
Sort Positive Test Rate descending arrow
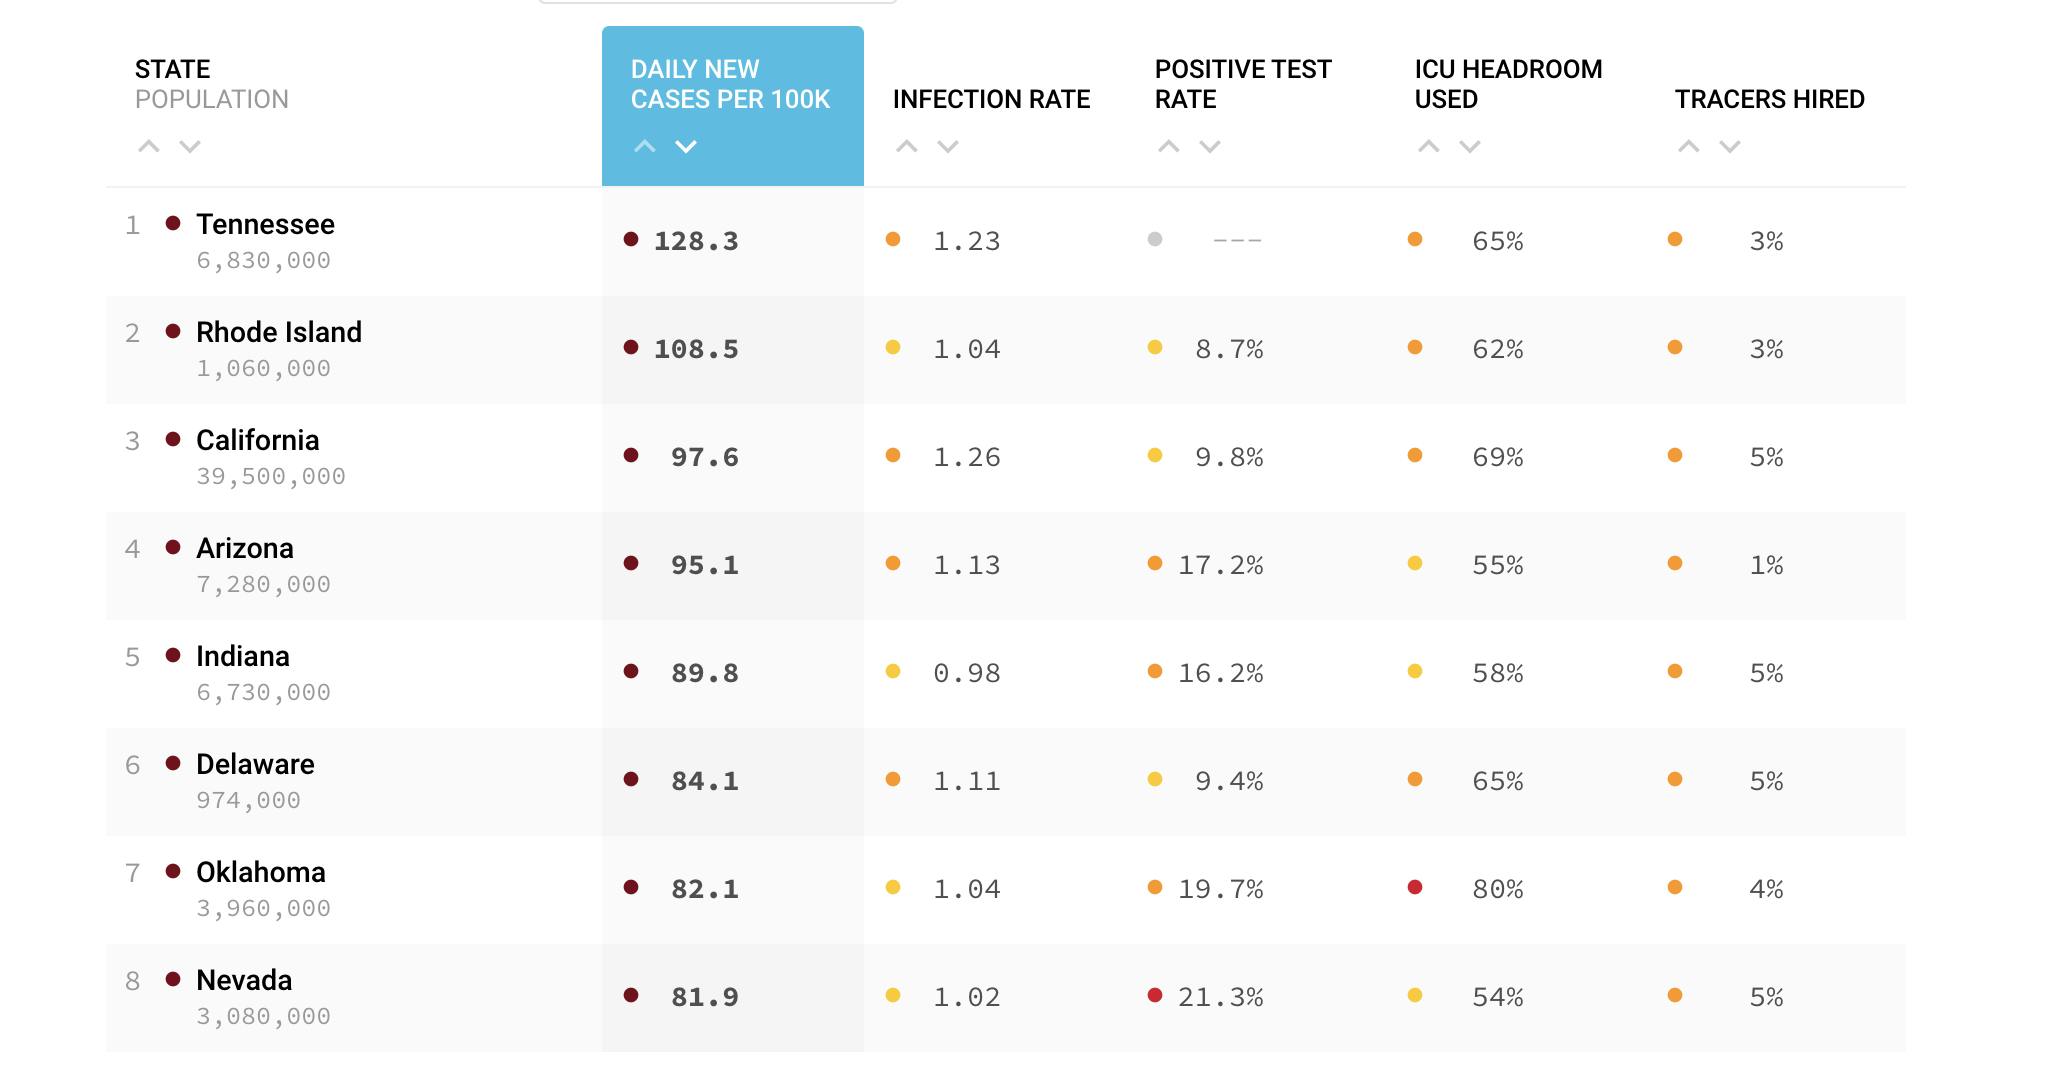1210,146
